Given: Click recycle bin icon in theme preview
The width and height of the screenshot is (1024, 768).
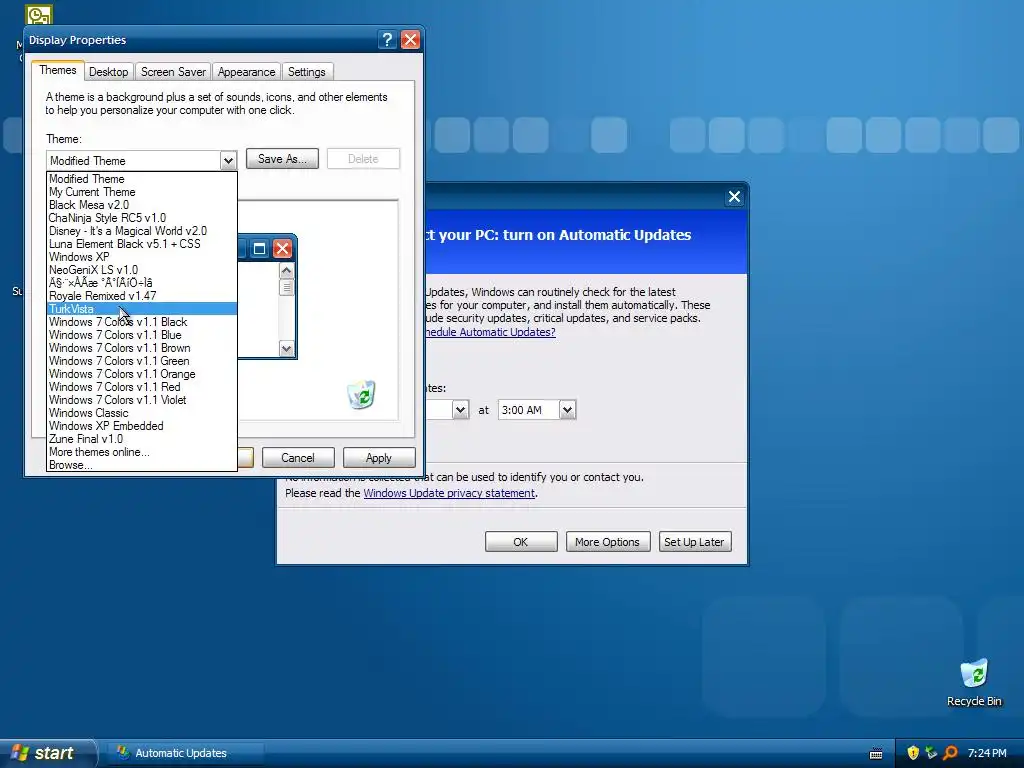Looking at the screenshot, I should coord(362,394).
